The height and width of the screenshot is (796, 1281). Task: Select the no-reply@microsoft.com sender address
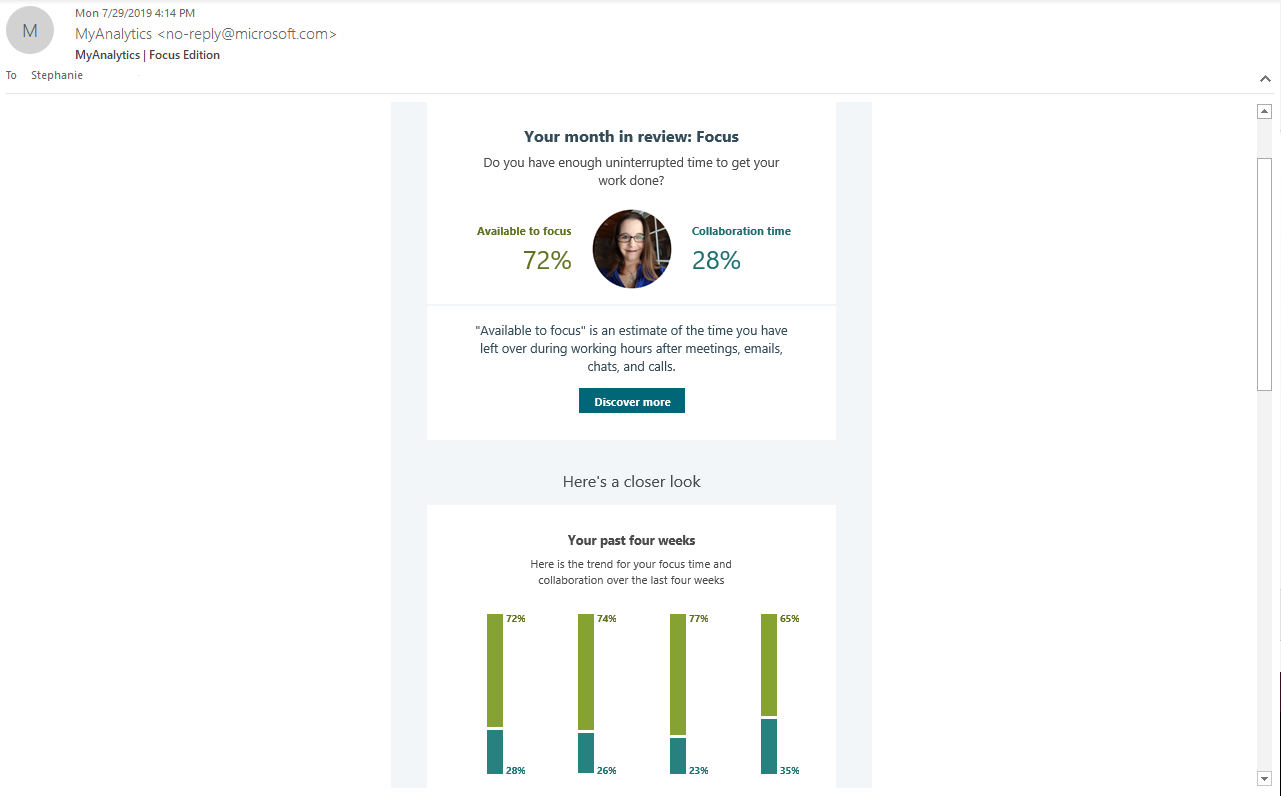click(247, 34)
